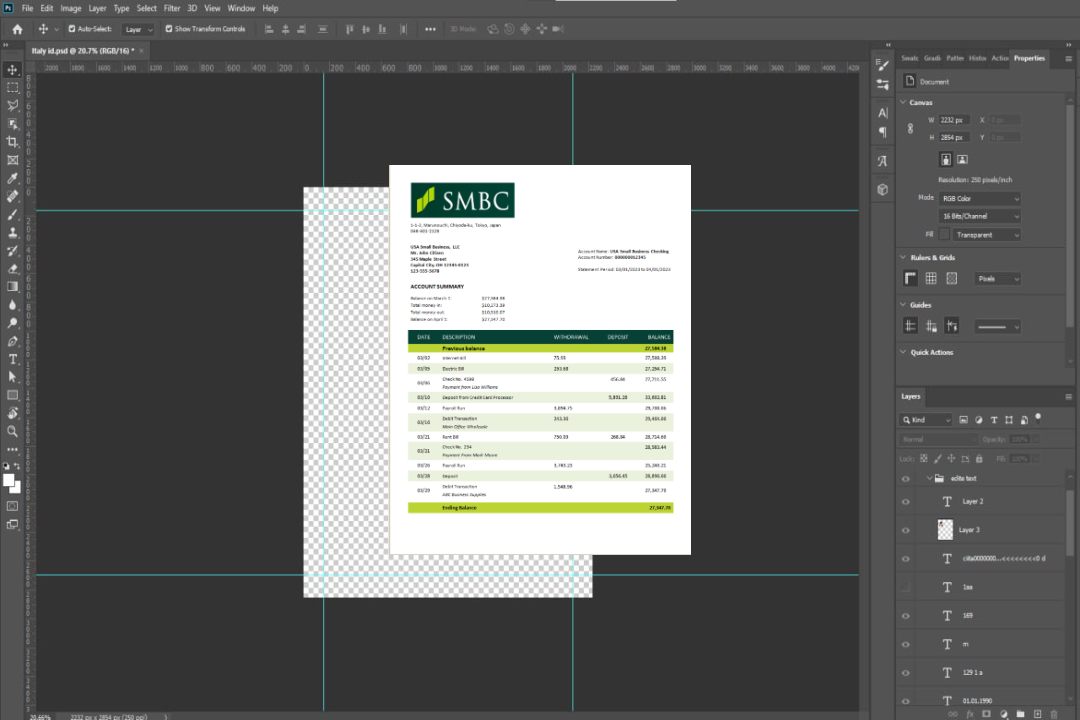Hide the '169' text layer

pos(906,616)
